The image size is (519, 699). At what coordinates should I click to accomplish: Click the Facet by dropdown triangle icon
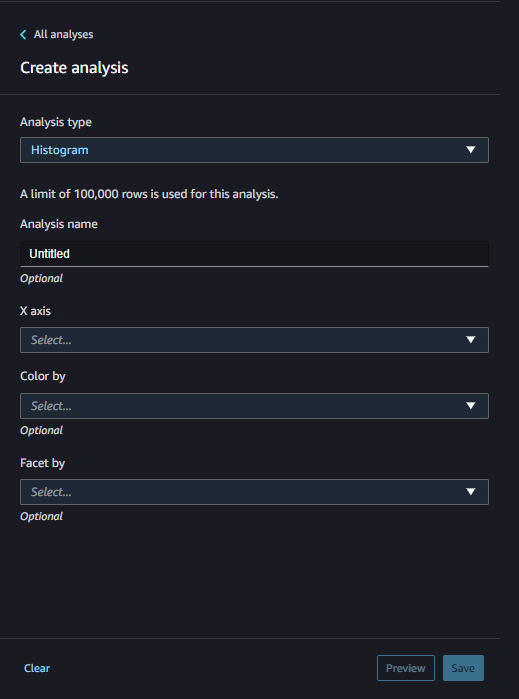click(x=470, y=492)
